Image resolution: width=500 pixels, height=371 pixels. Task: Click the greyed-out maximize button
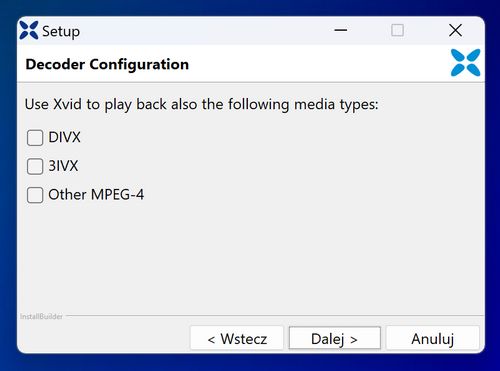[x=397, y=30]
